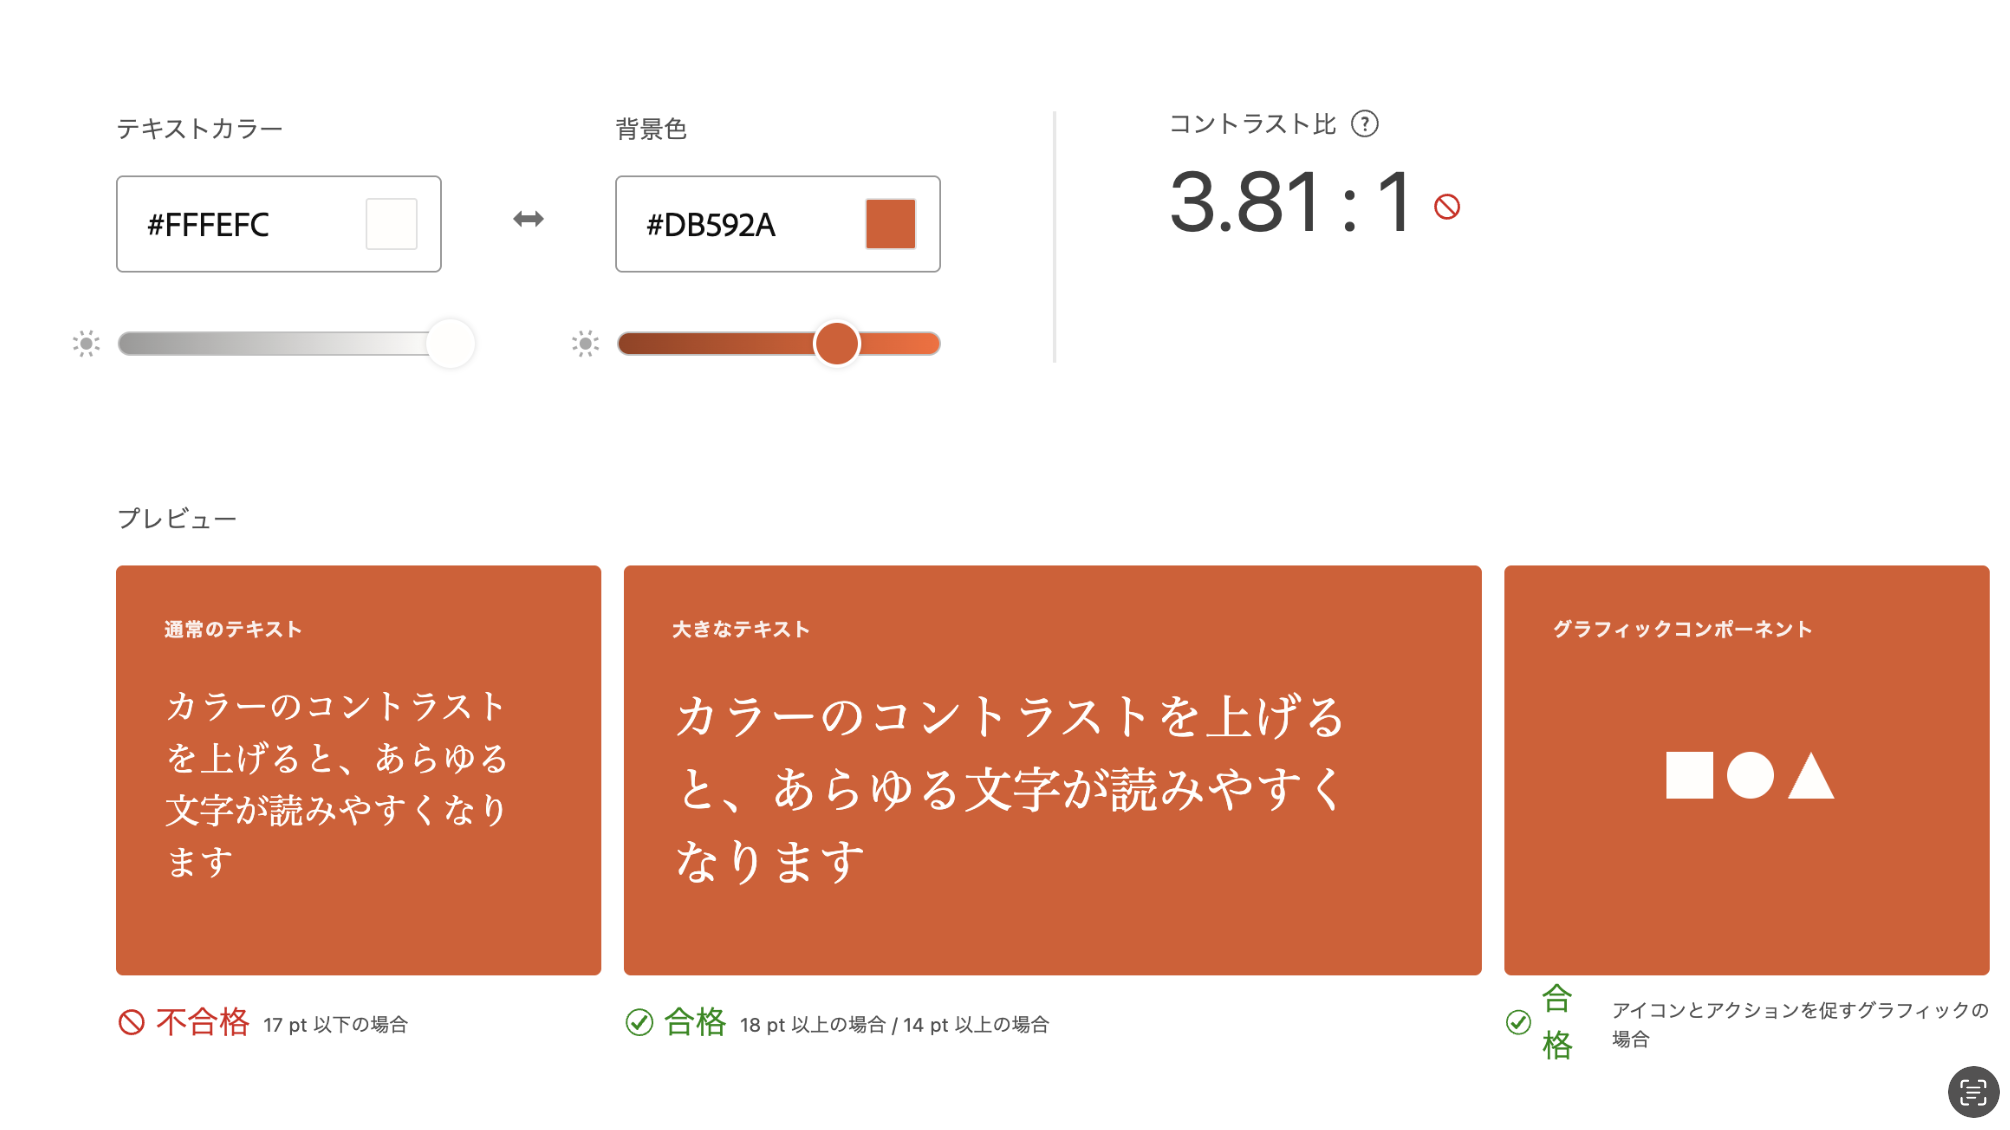This screenshot has height=1130, width=2010.
Task: Click the background color brightness sun icon
Action: click(x=585, y=344)
